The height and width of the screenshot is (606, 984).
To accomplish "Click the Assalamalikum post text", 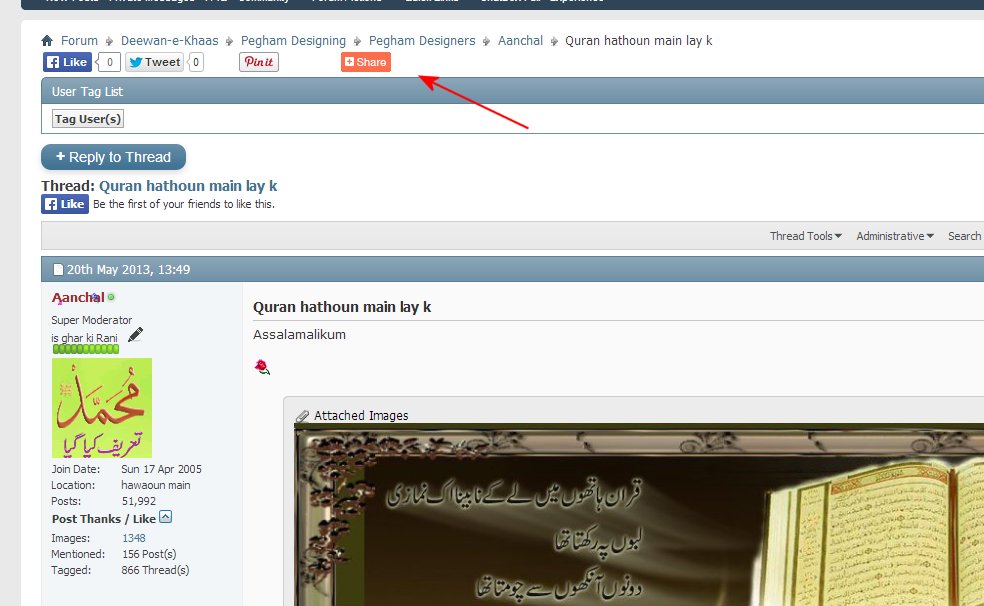I will pyautogui.click(x=299, y=334).
